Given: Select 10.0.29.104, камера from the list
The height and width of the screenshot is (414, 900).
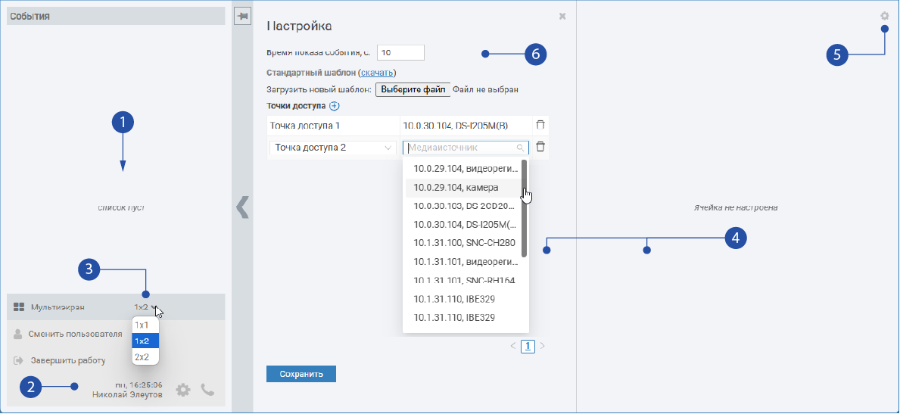Looking at the screenshot, I should pyautogui.click(x=463, y=188).
